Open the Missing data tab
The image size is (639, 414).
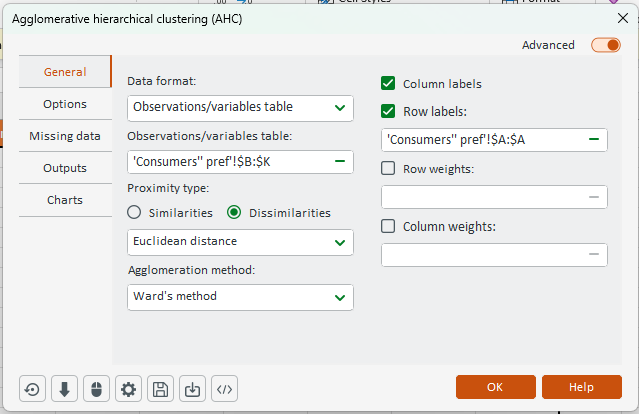[65, 136]
